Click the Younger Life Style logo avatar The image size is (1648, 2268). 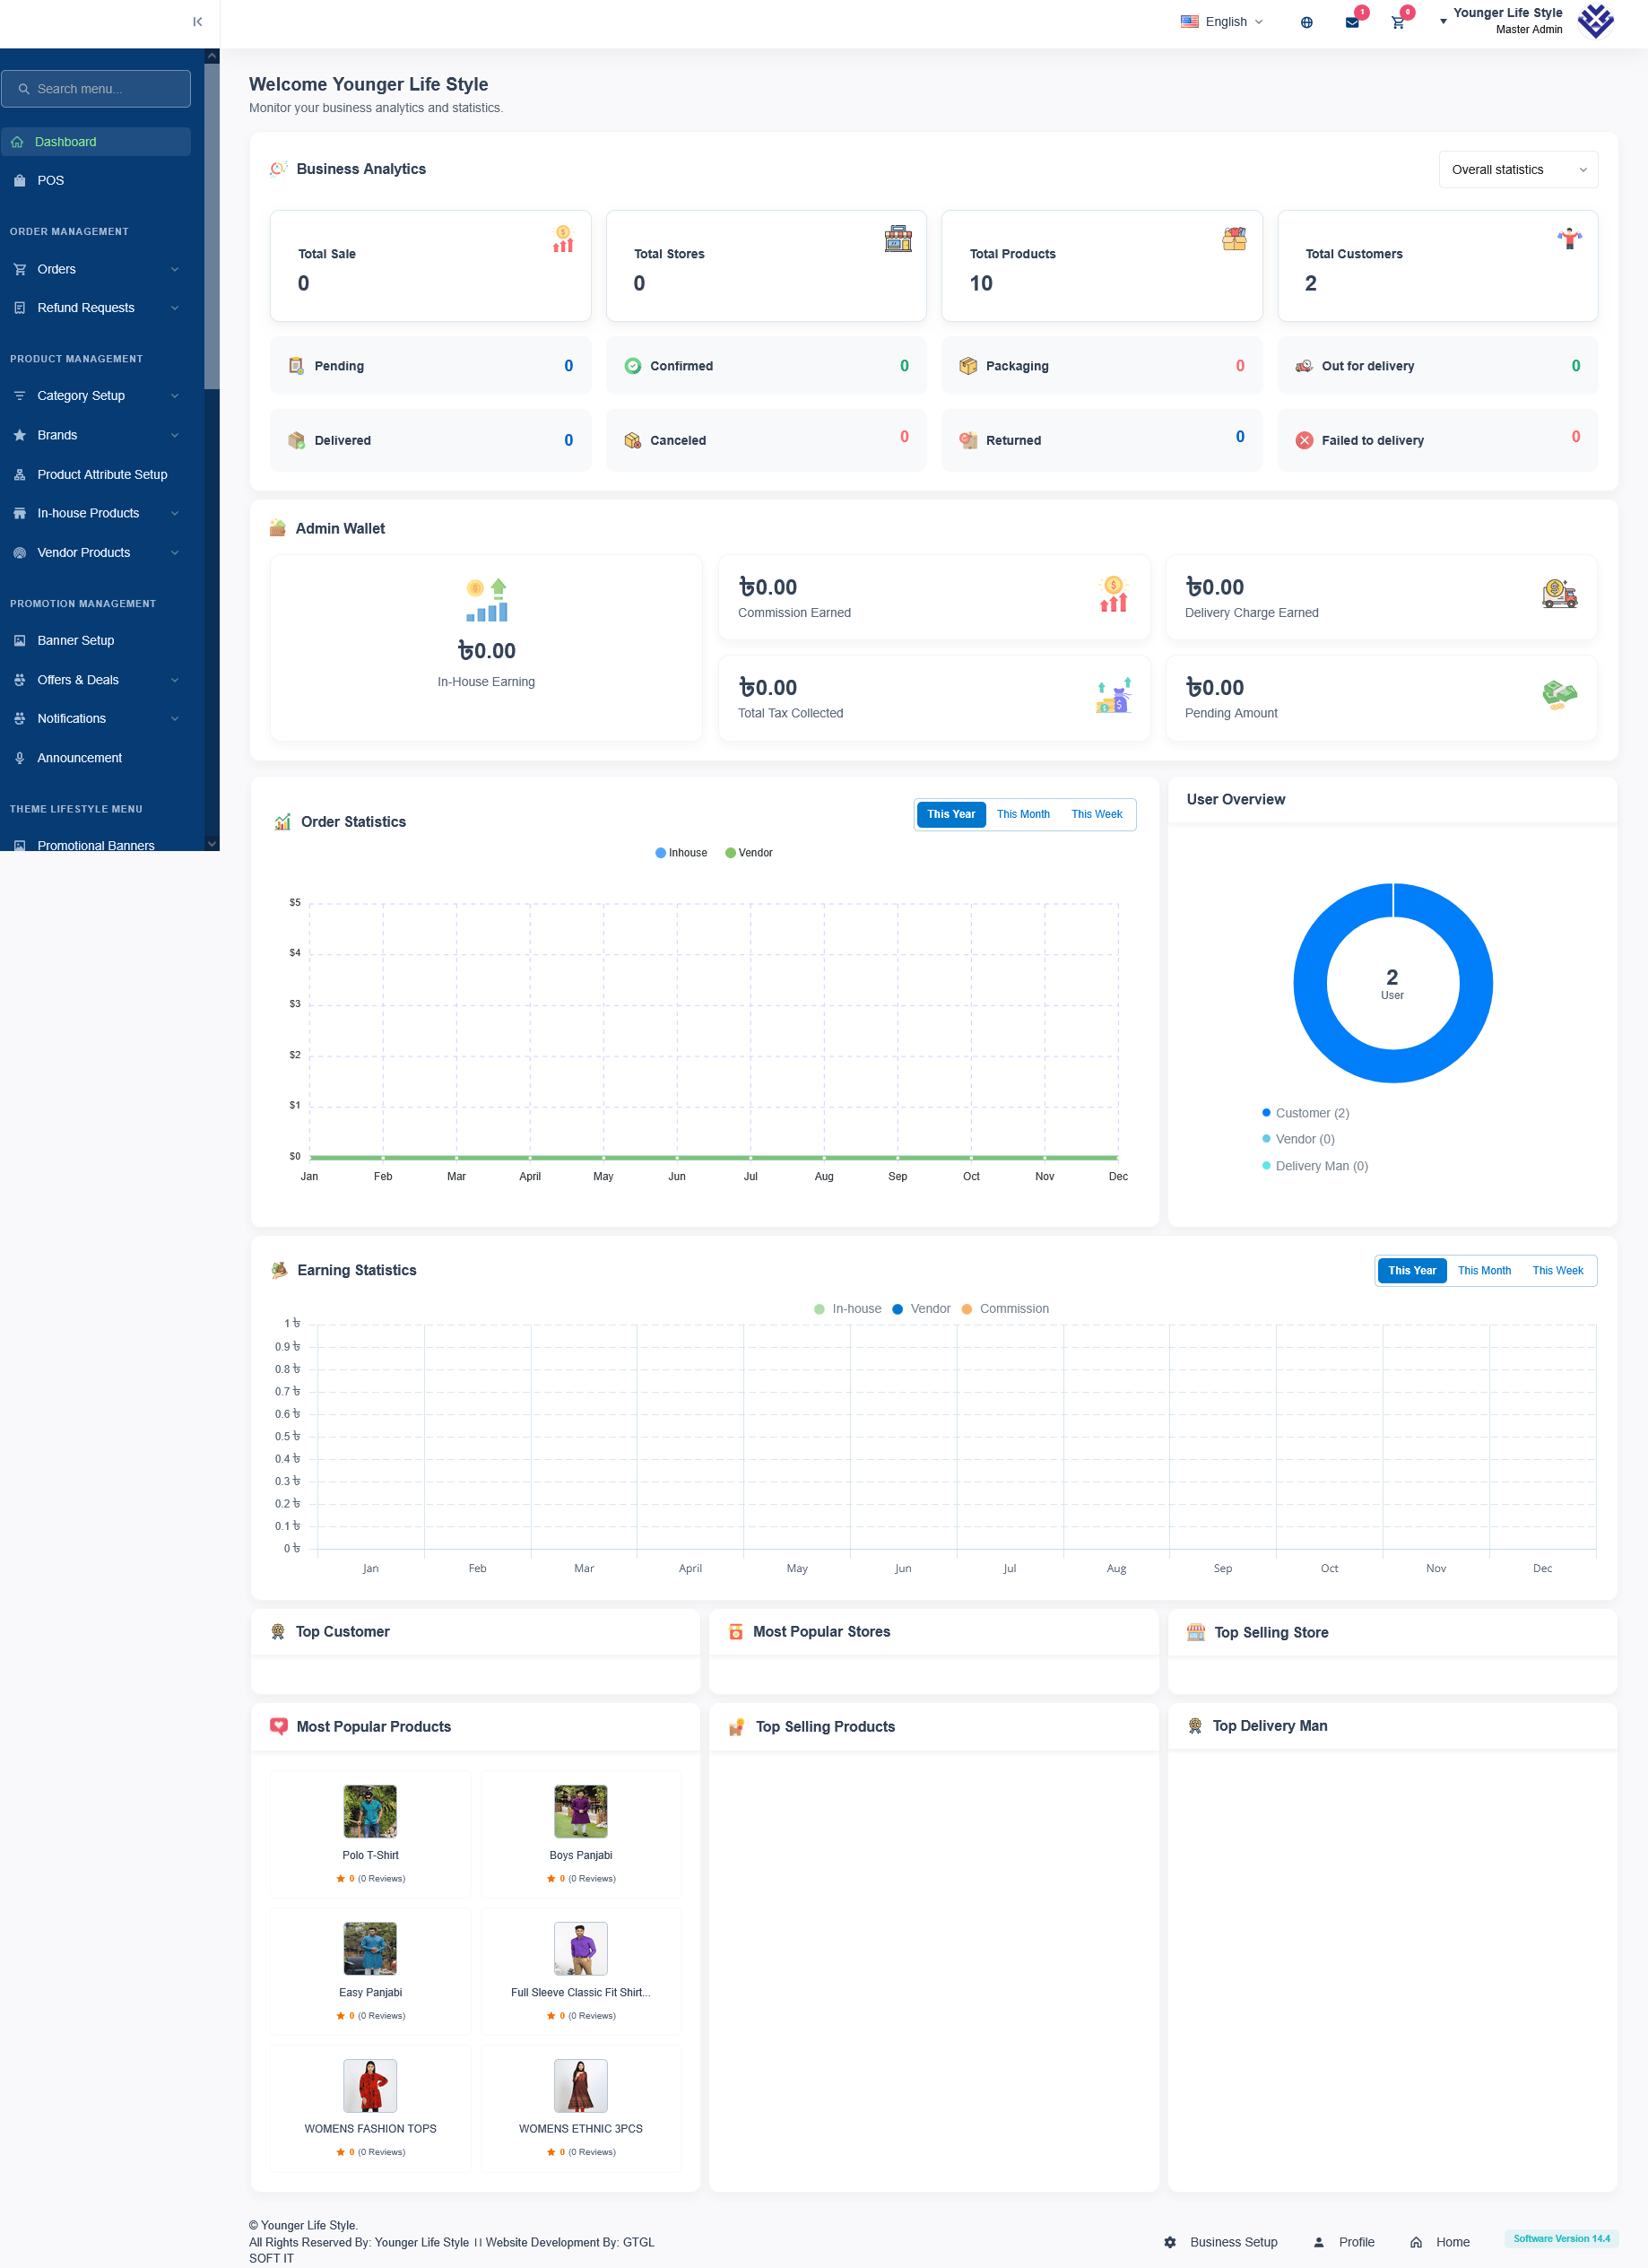[1596, 21]
